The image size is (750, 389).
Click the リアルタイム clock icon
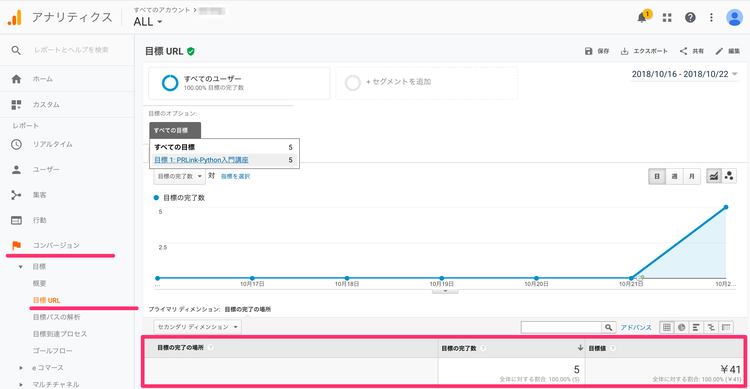pyautogui.click(x=16, y=144)
